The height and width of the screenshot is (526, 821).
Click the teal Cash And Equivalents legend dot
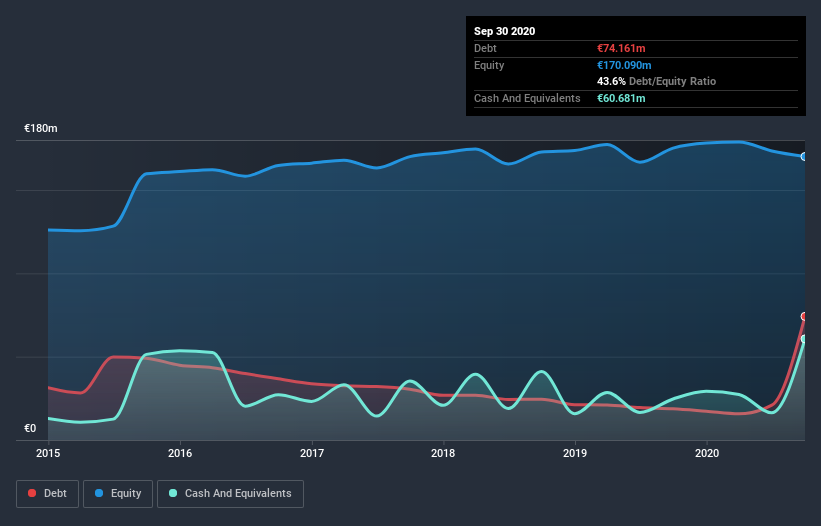coord(174,493)
